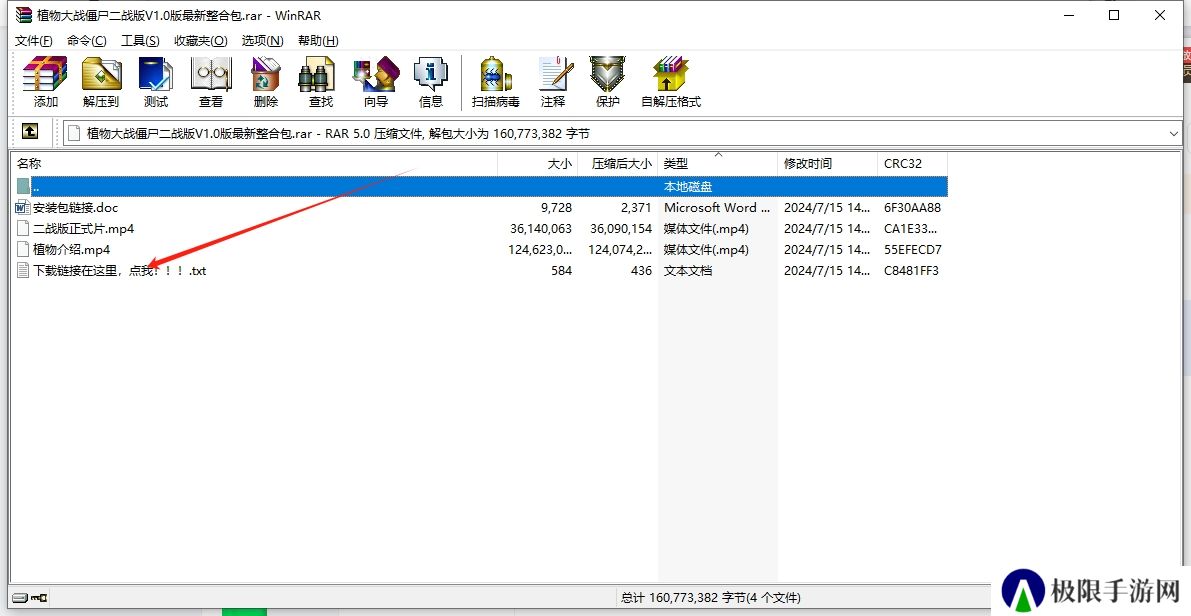Screen dimensions: 1191x616
Task: Open the Commands (命令) menu
Action: (87, 40)
